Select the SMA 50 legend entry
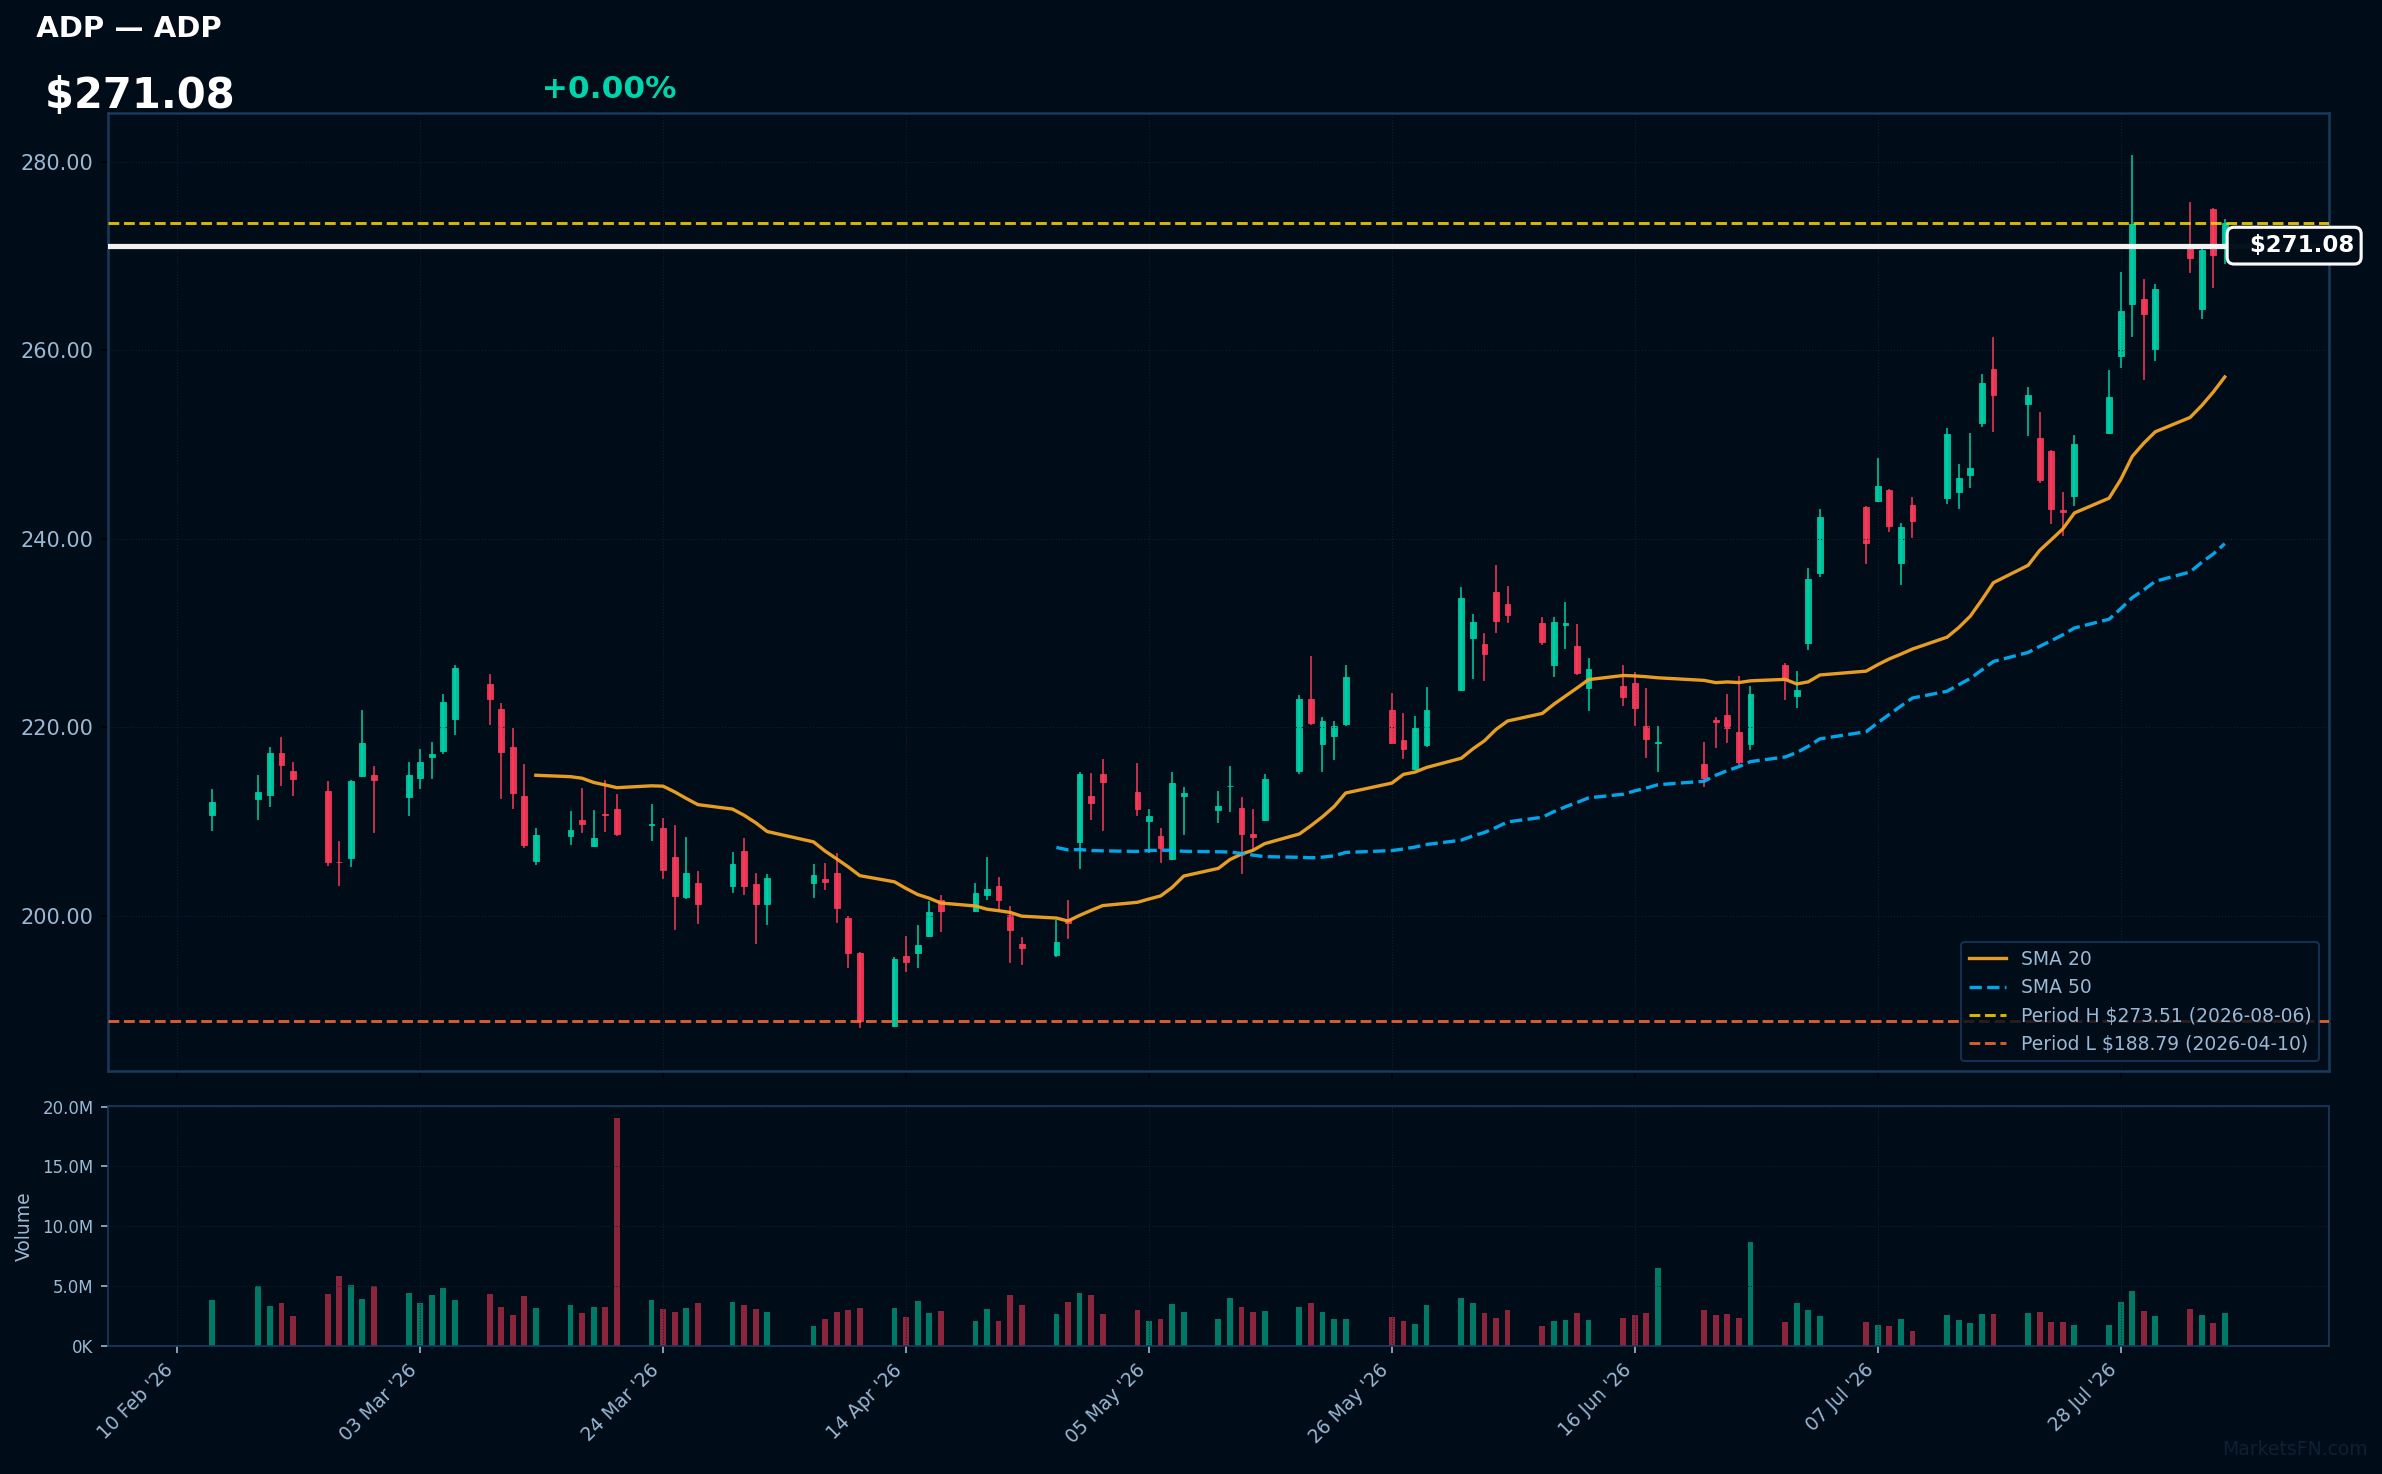 point(2030,986)
